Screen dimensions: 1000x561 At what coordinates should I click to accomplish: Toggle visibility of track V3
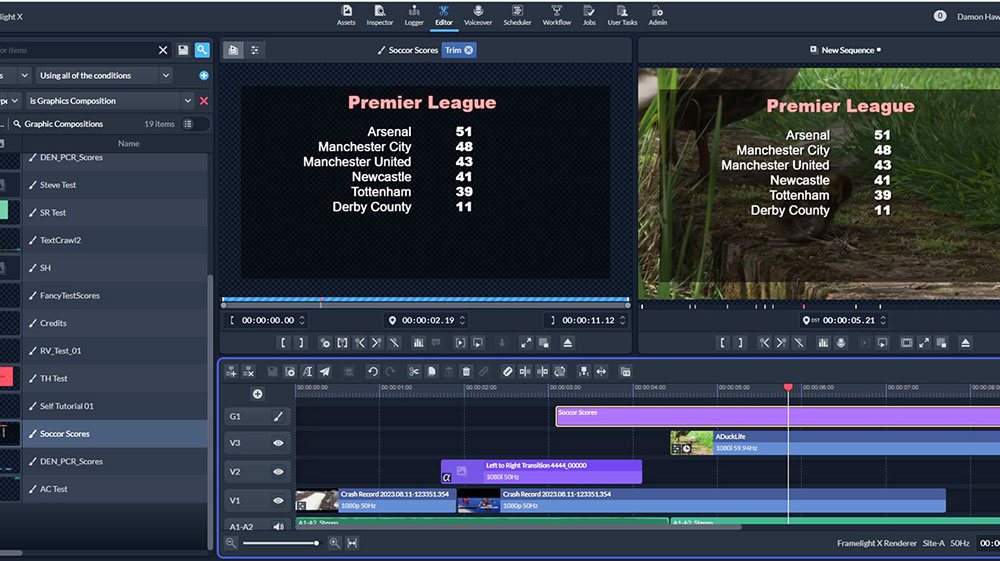(x=278, y=443)
